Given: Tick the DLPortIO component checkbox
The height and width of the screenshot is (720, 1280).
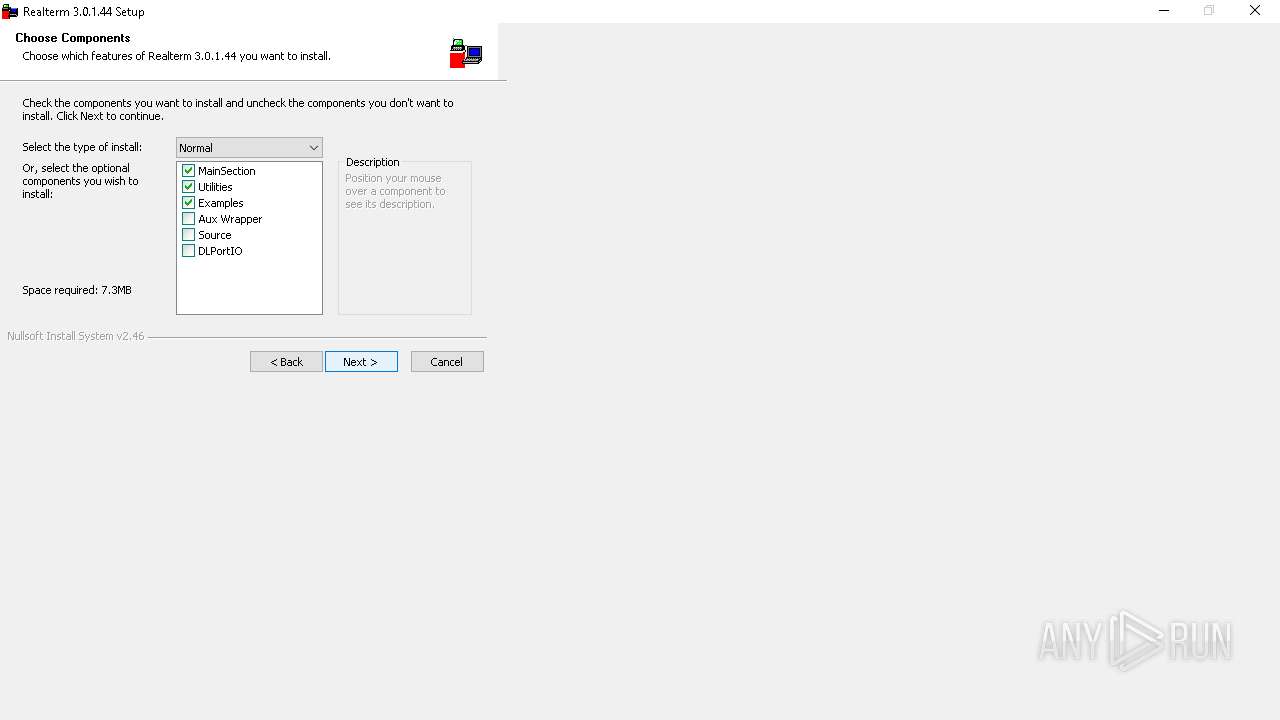Looking at the screenshot, I should 188,251.
